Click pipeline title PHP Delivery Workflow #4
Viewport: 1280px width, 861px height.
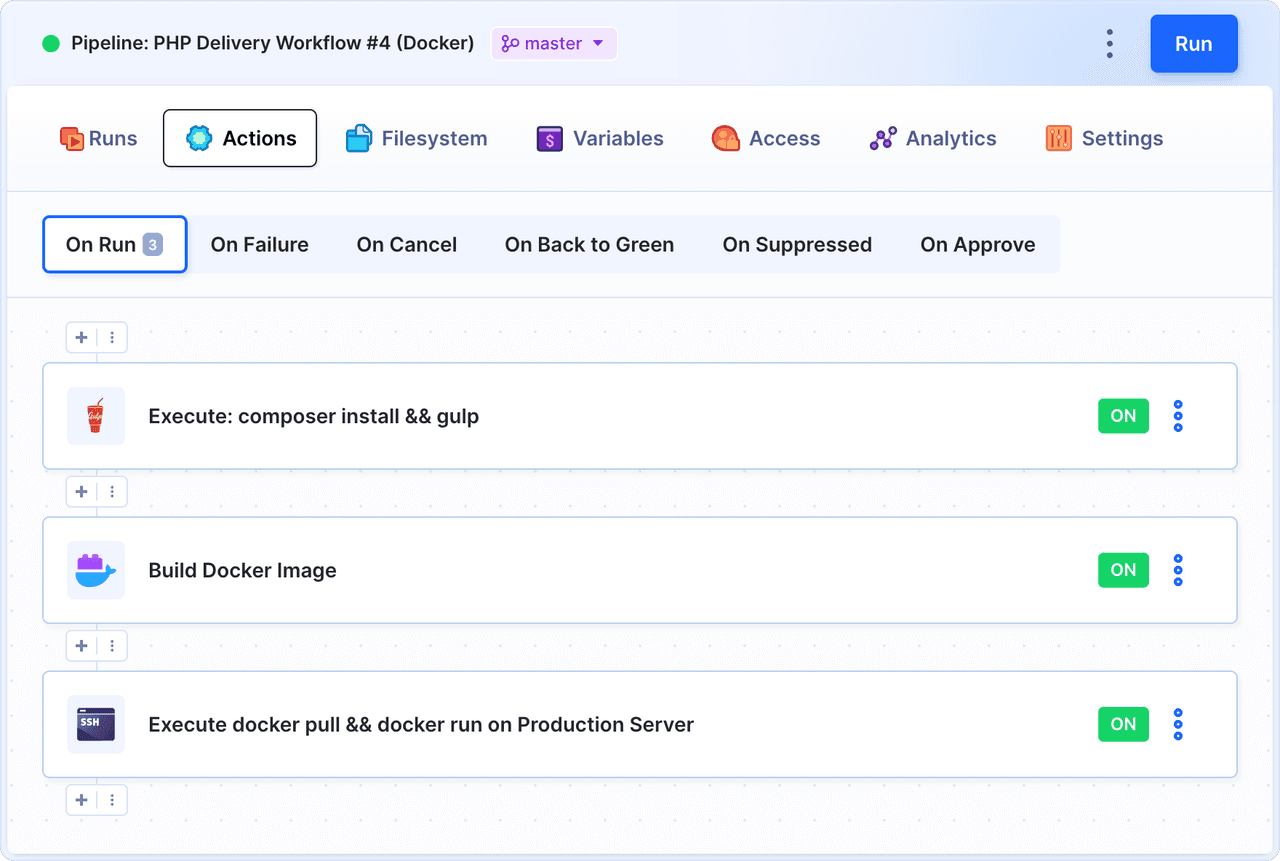(273, 44)
